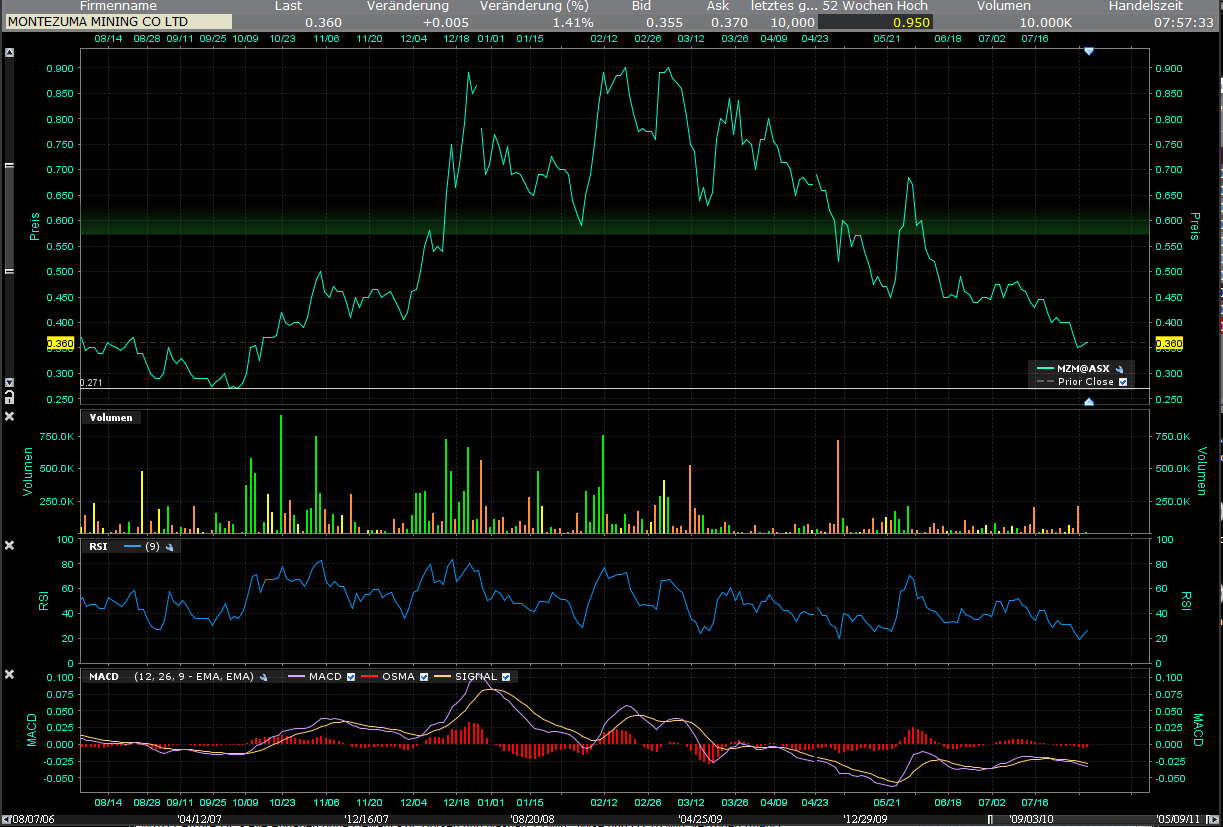
Task: Close the Volumen sub-chart panel
Action: pyautogui.click(x=10, y=416)
